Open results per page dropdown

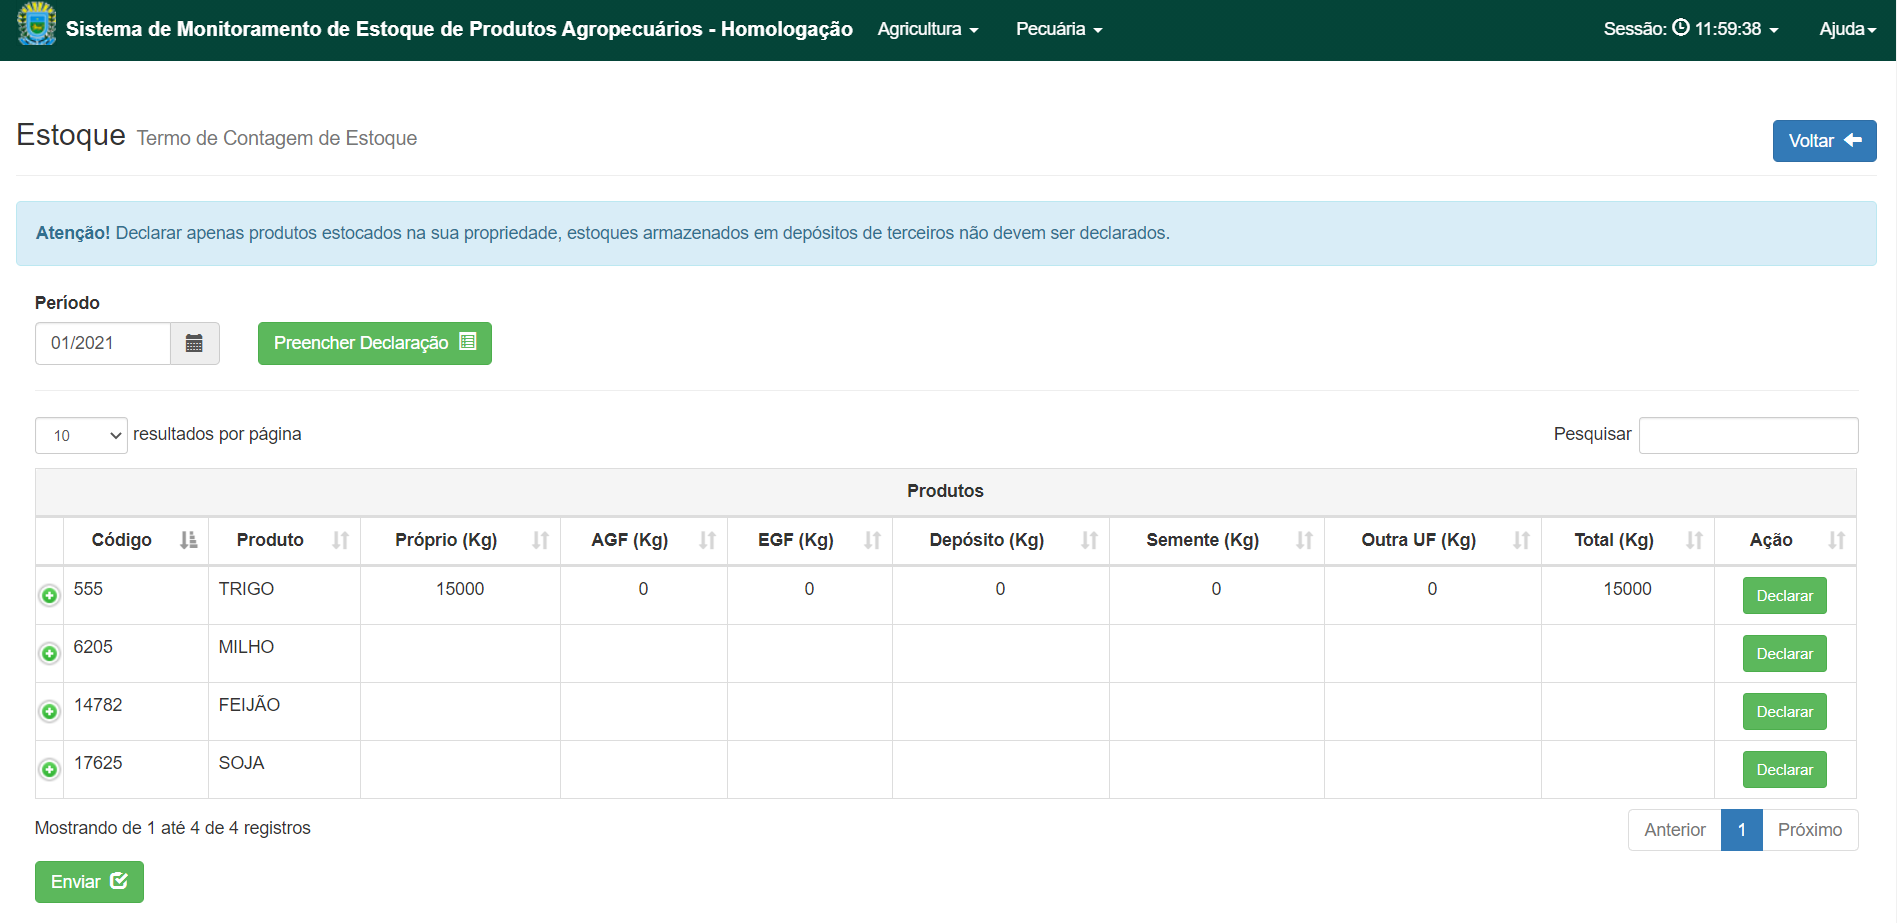[x=81, y=435]
